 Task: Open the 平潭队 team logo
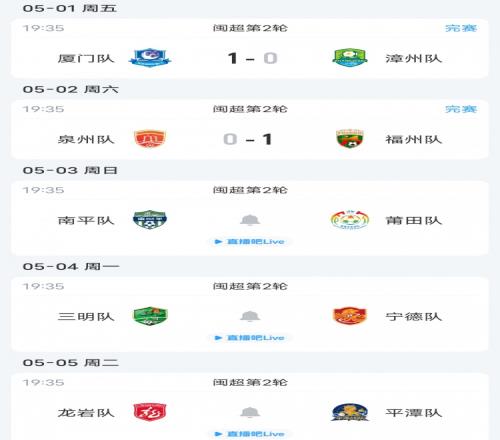point(350,412)
